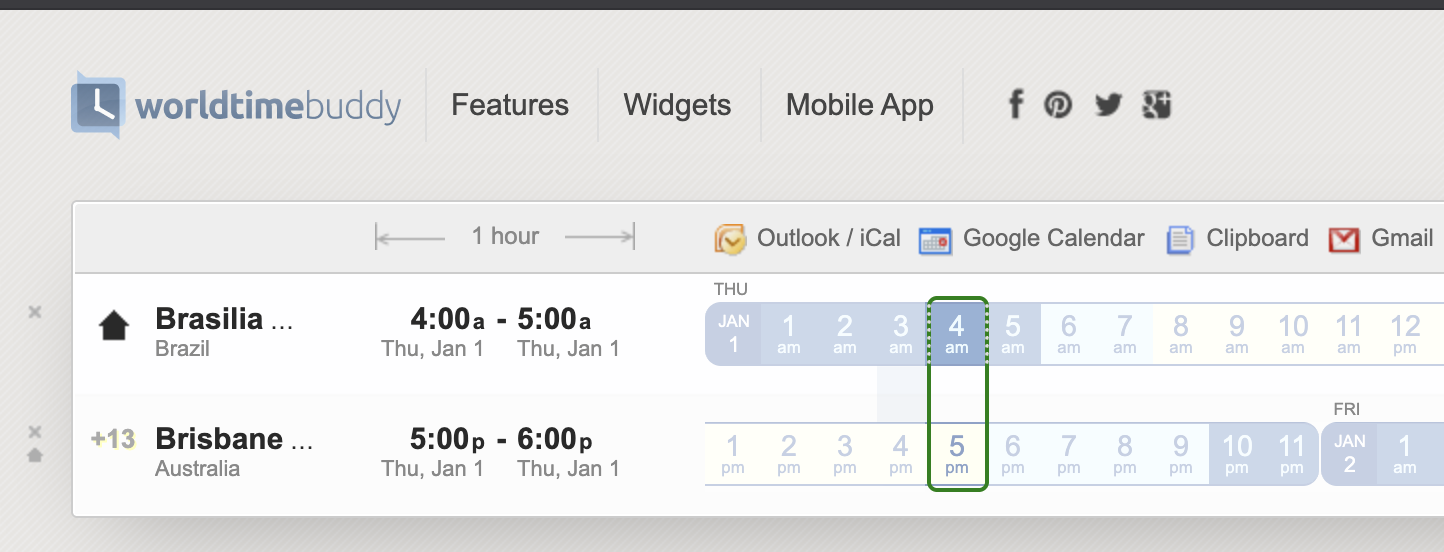Viewport: 1444px width, 552px height.
Task: Open the Widgets menu item
Action: pyautogui.click(x=677, y=105)
